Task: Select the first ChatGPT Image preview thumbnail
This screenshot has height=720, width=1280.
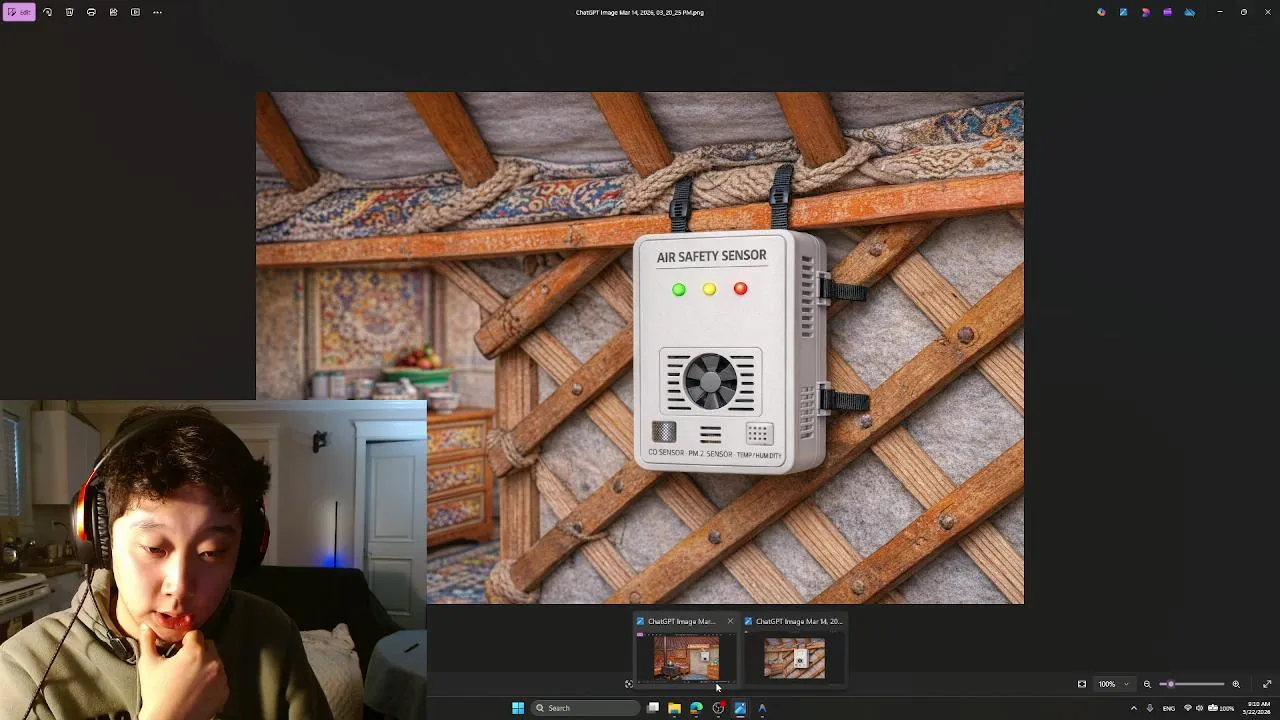Action: coord(686,658)
